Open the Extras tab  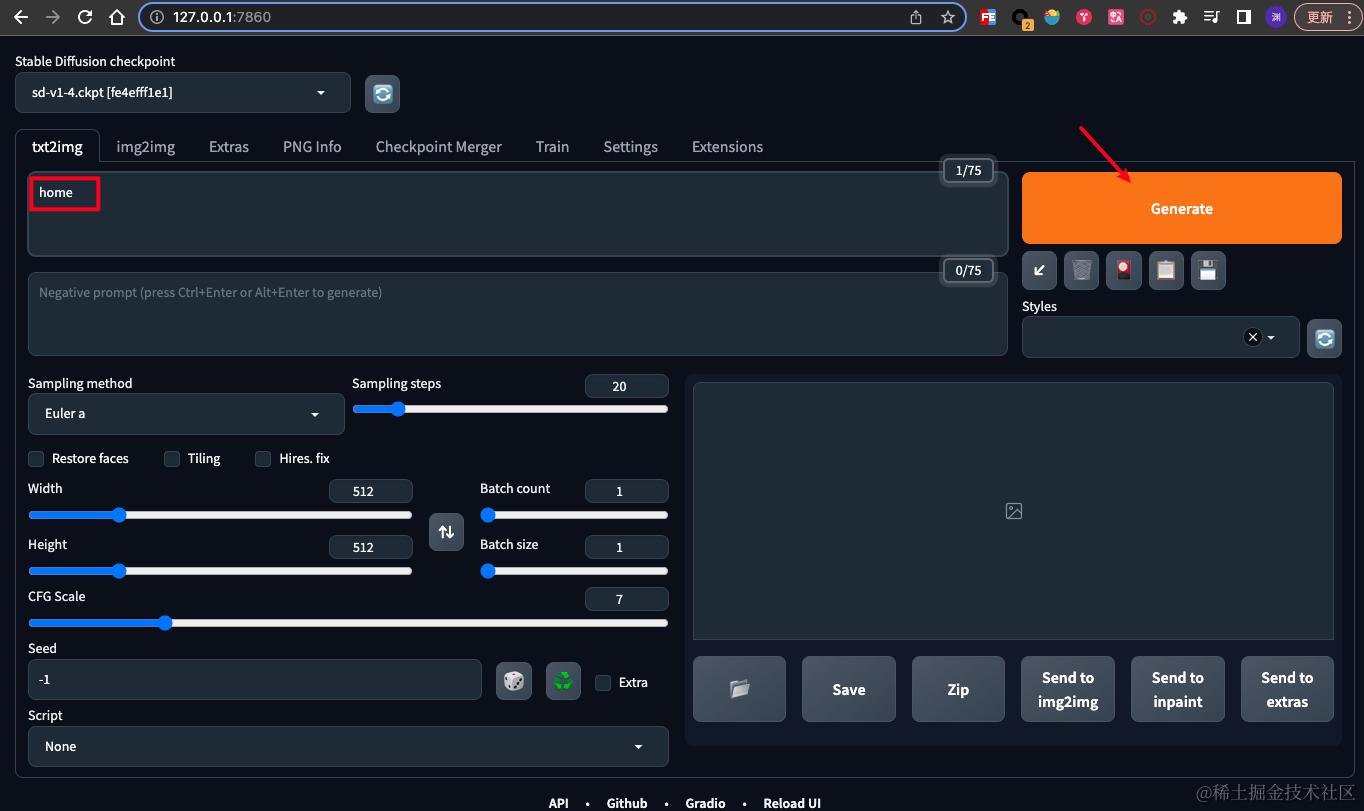coord(229,147)
